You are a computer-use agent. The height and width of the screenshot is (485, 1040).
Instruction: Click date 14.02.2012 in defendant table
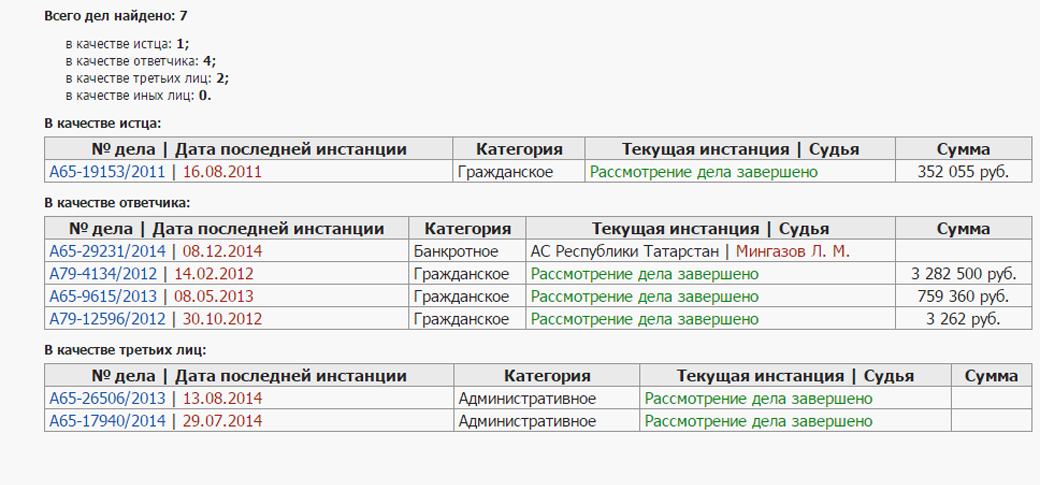(x=214, y=274)
